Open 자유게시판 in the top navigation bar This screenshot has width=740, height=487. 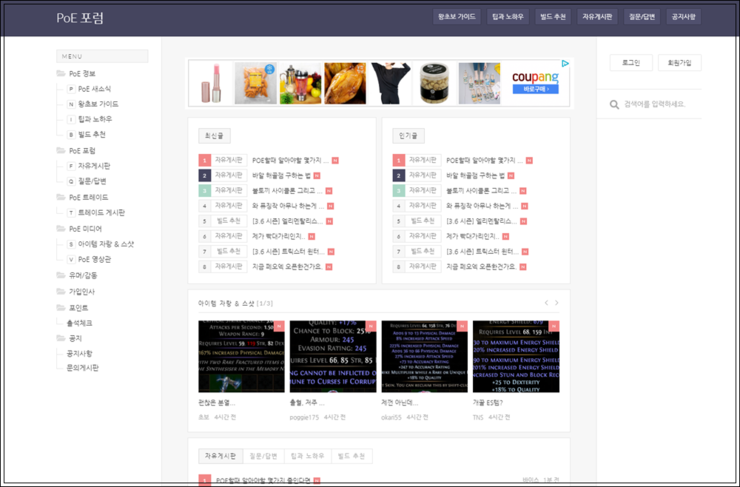pos(597,17)
